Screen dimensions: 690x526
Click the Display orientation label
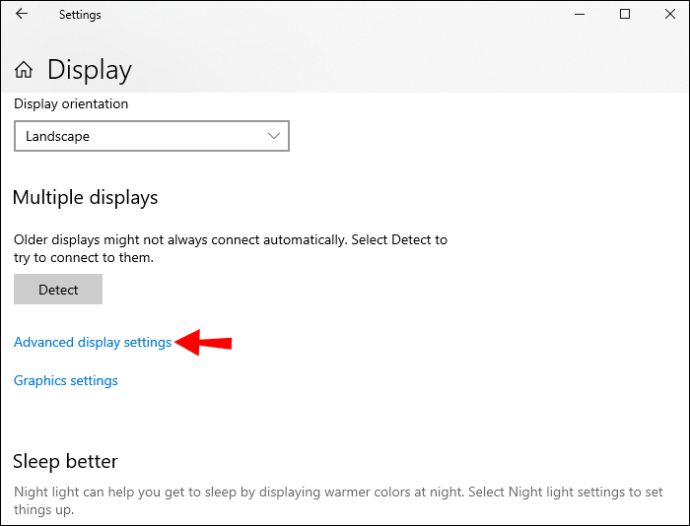[71, 104]
